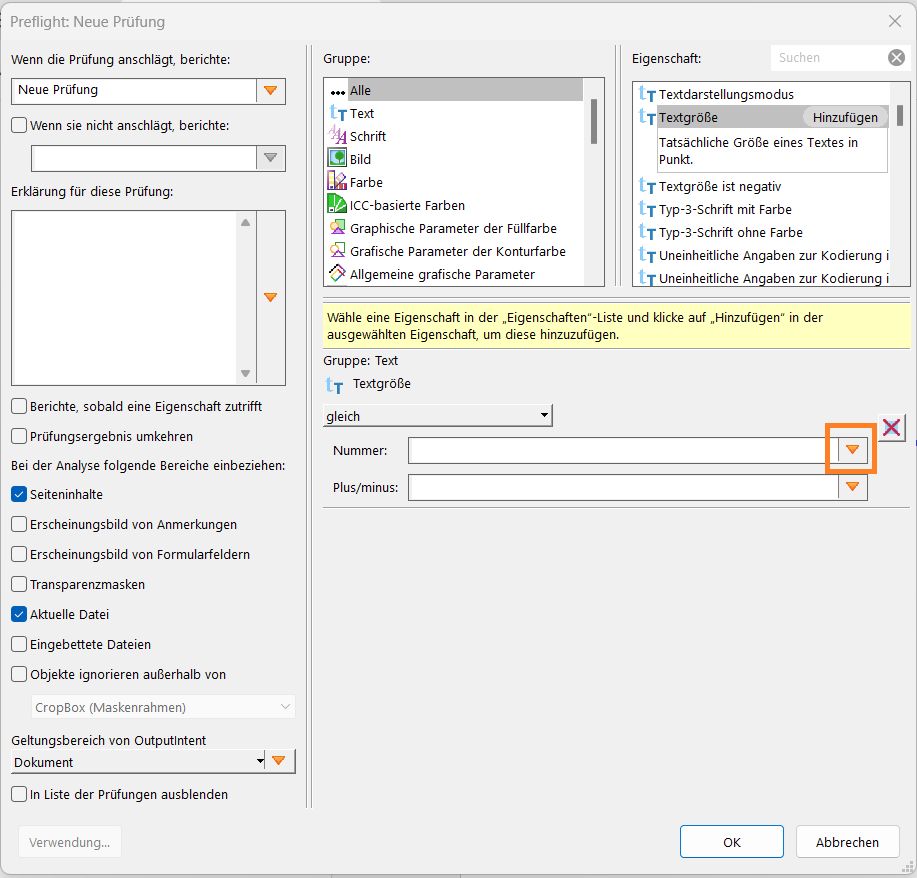Enable 'Wenn sie nicht anschlägt, berichte' checkbox

19,125
